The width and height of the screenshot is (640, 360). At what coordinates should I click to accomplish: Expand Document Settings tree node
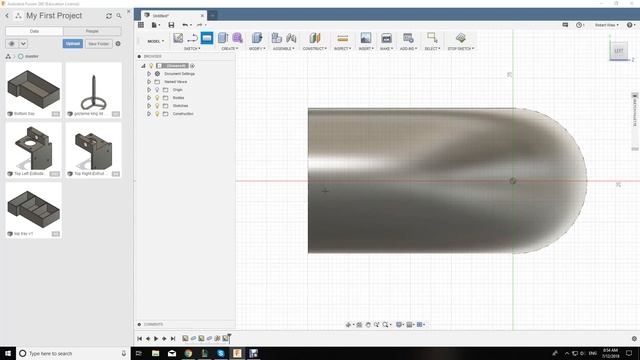click(x=149, y=74)
